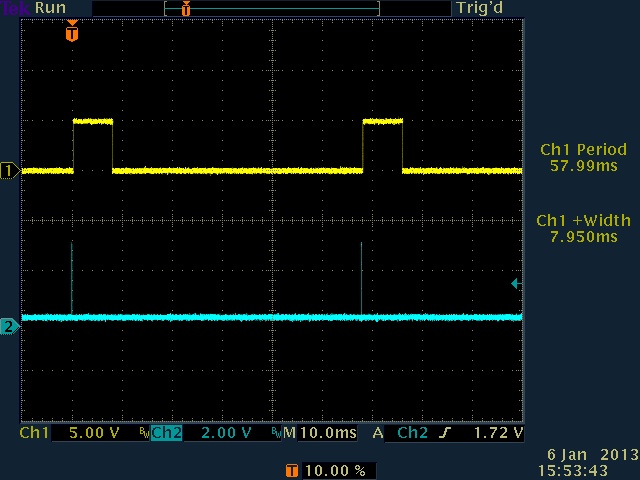This screenshot has height=480, width=640.
Task: Click the trigger source Ch2 readout
Action: 412,433
